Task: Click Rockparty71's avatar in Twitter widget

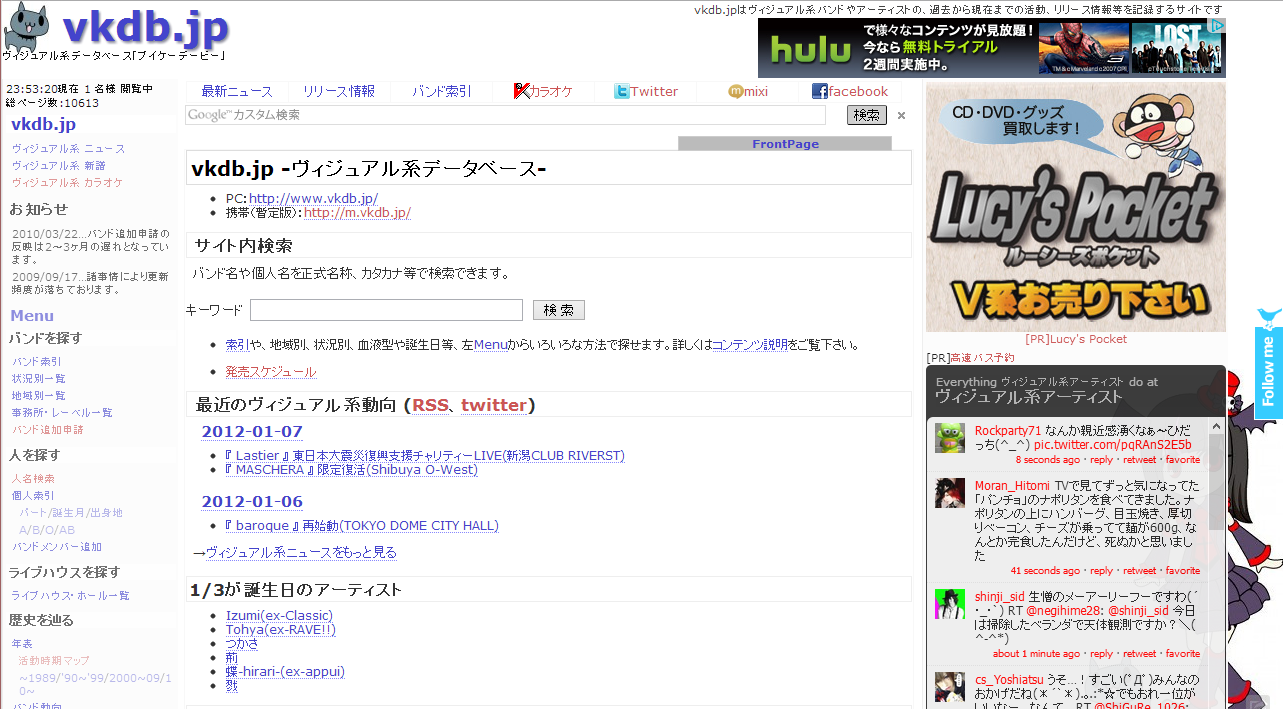Action: [949, 438]
